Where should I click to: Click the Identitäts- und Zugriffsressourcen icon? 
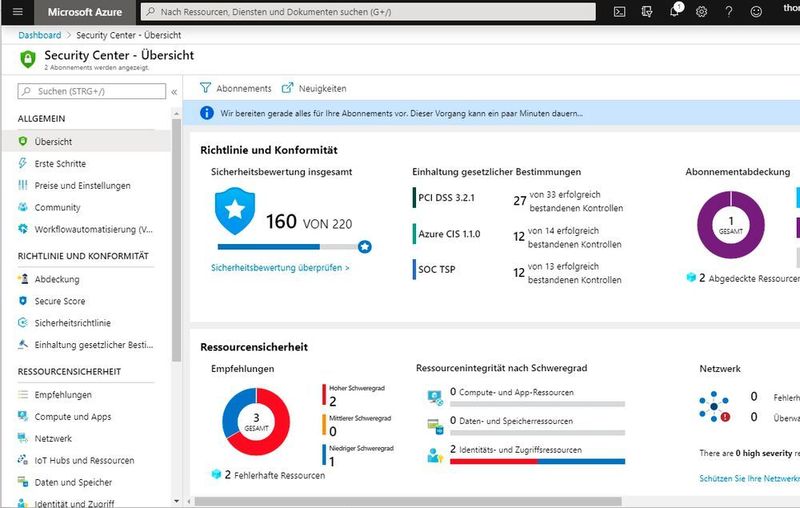435,454
